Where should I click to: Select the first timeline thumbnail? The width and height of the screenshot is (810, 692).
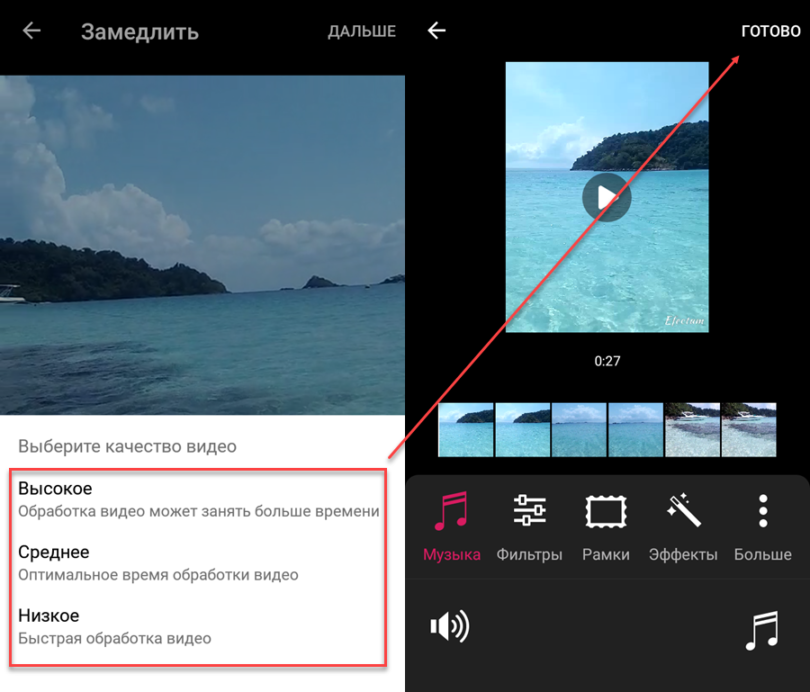[466, 430]
